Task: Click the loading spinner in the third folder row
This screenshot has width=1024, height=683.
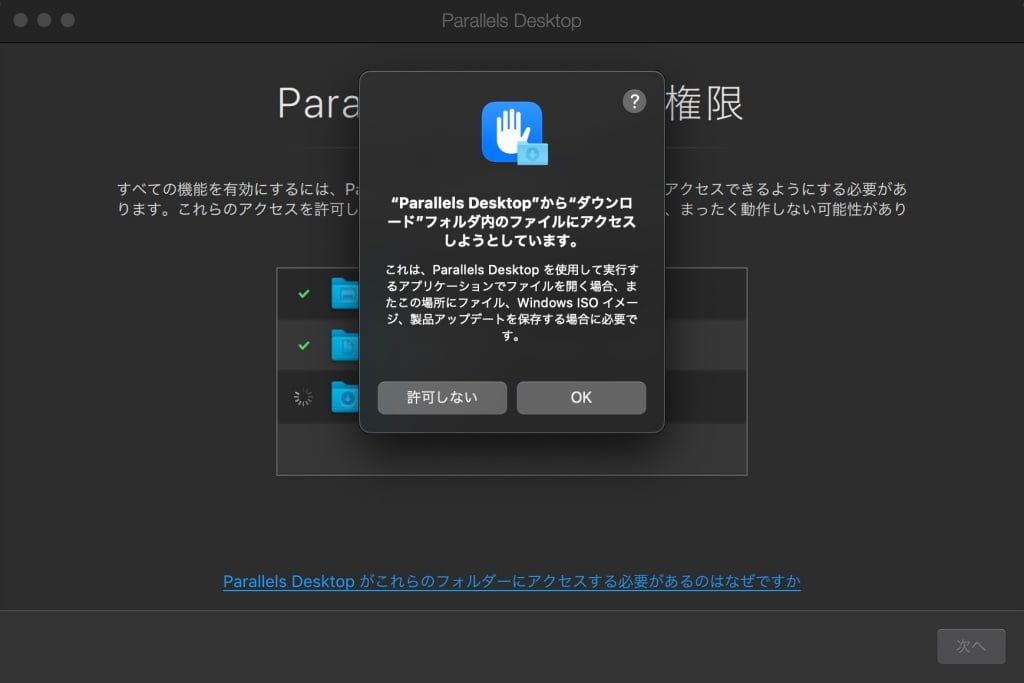Action: tap(303, 397)
